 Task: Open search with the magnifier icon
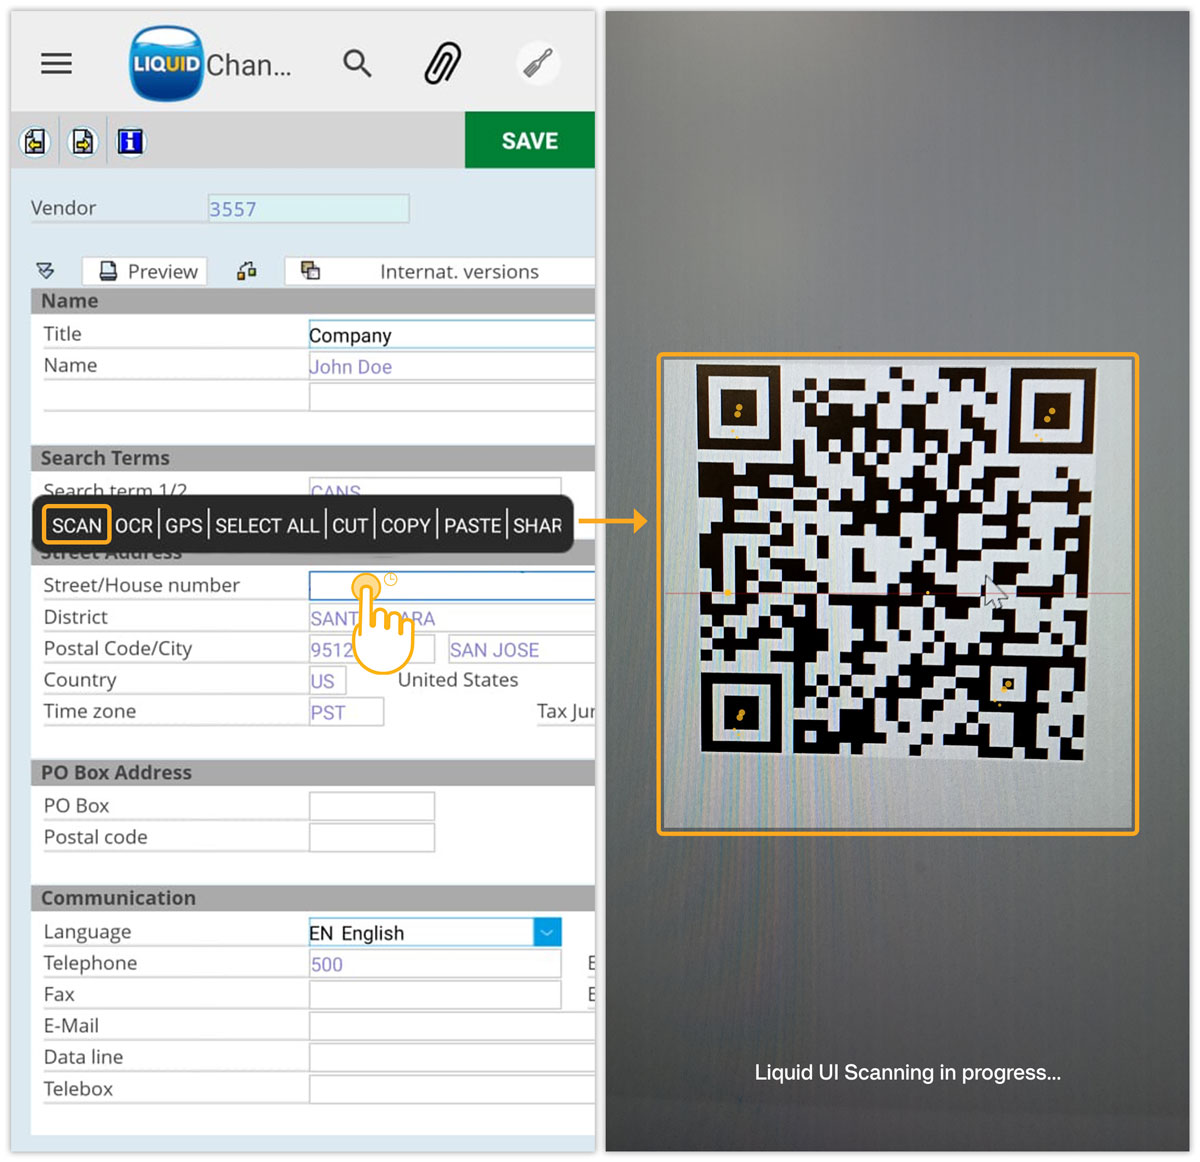[x=357, y=64]
